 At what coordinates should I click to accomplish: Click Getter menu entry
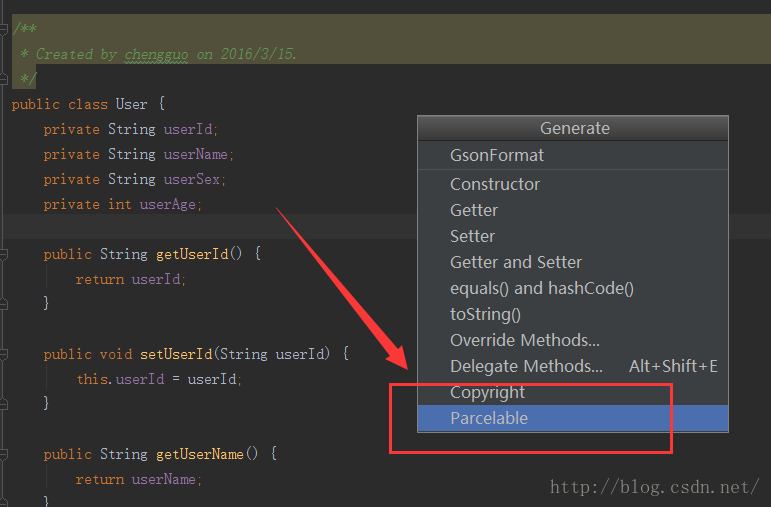573,210
